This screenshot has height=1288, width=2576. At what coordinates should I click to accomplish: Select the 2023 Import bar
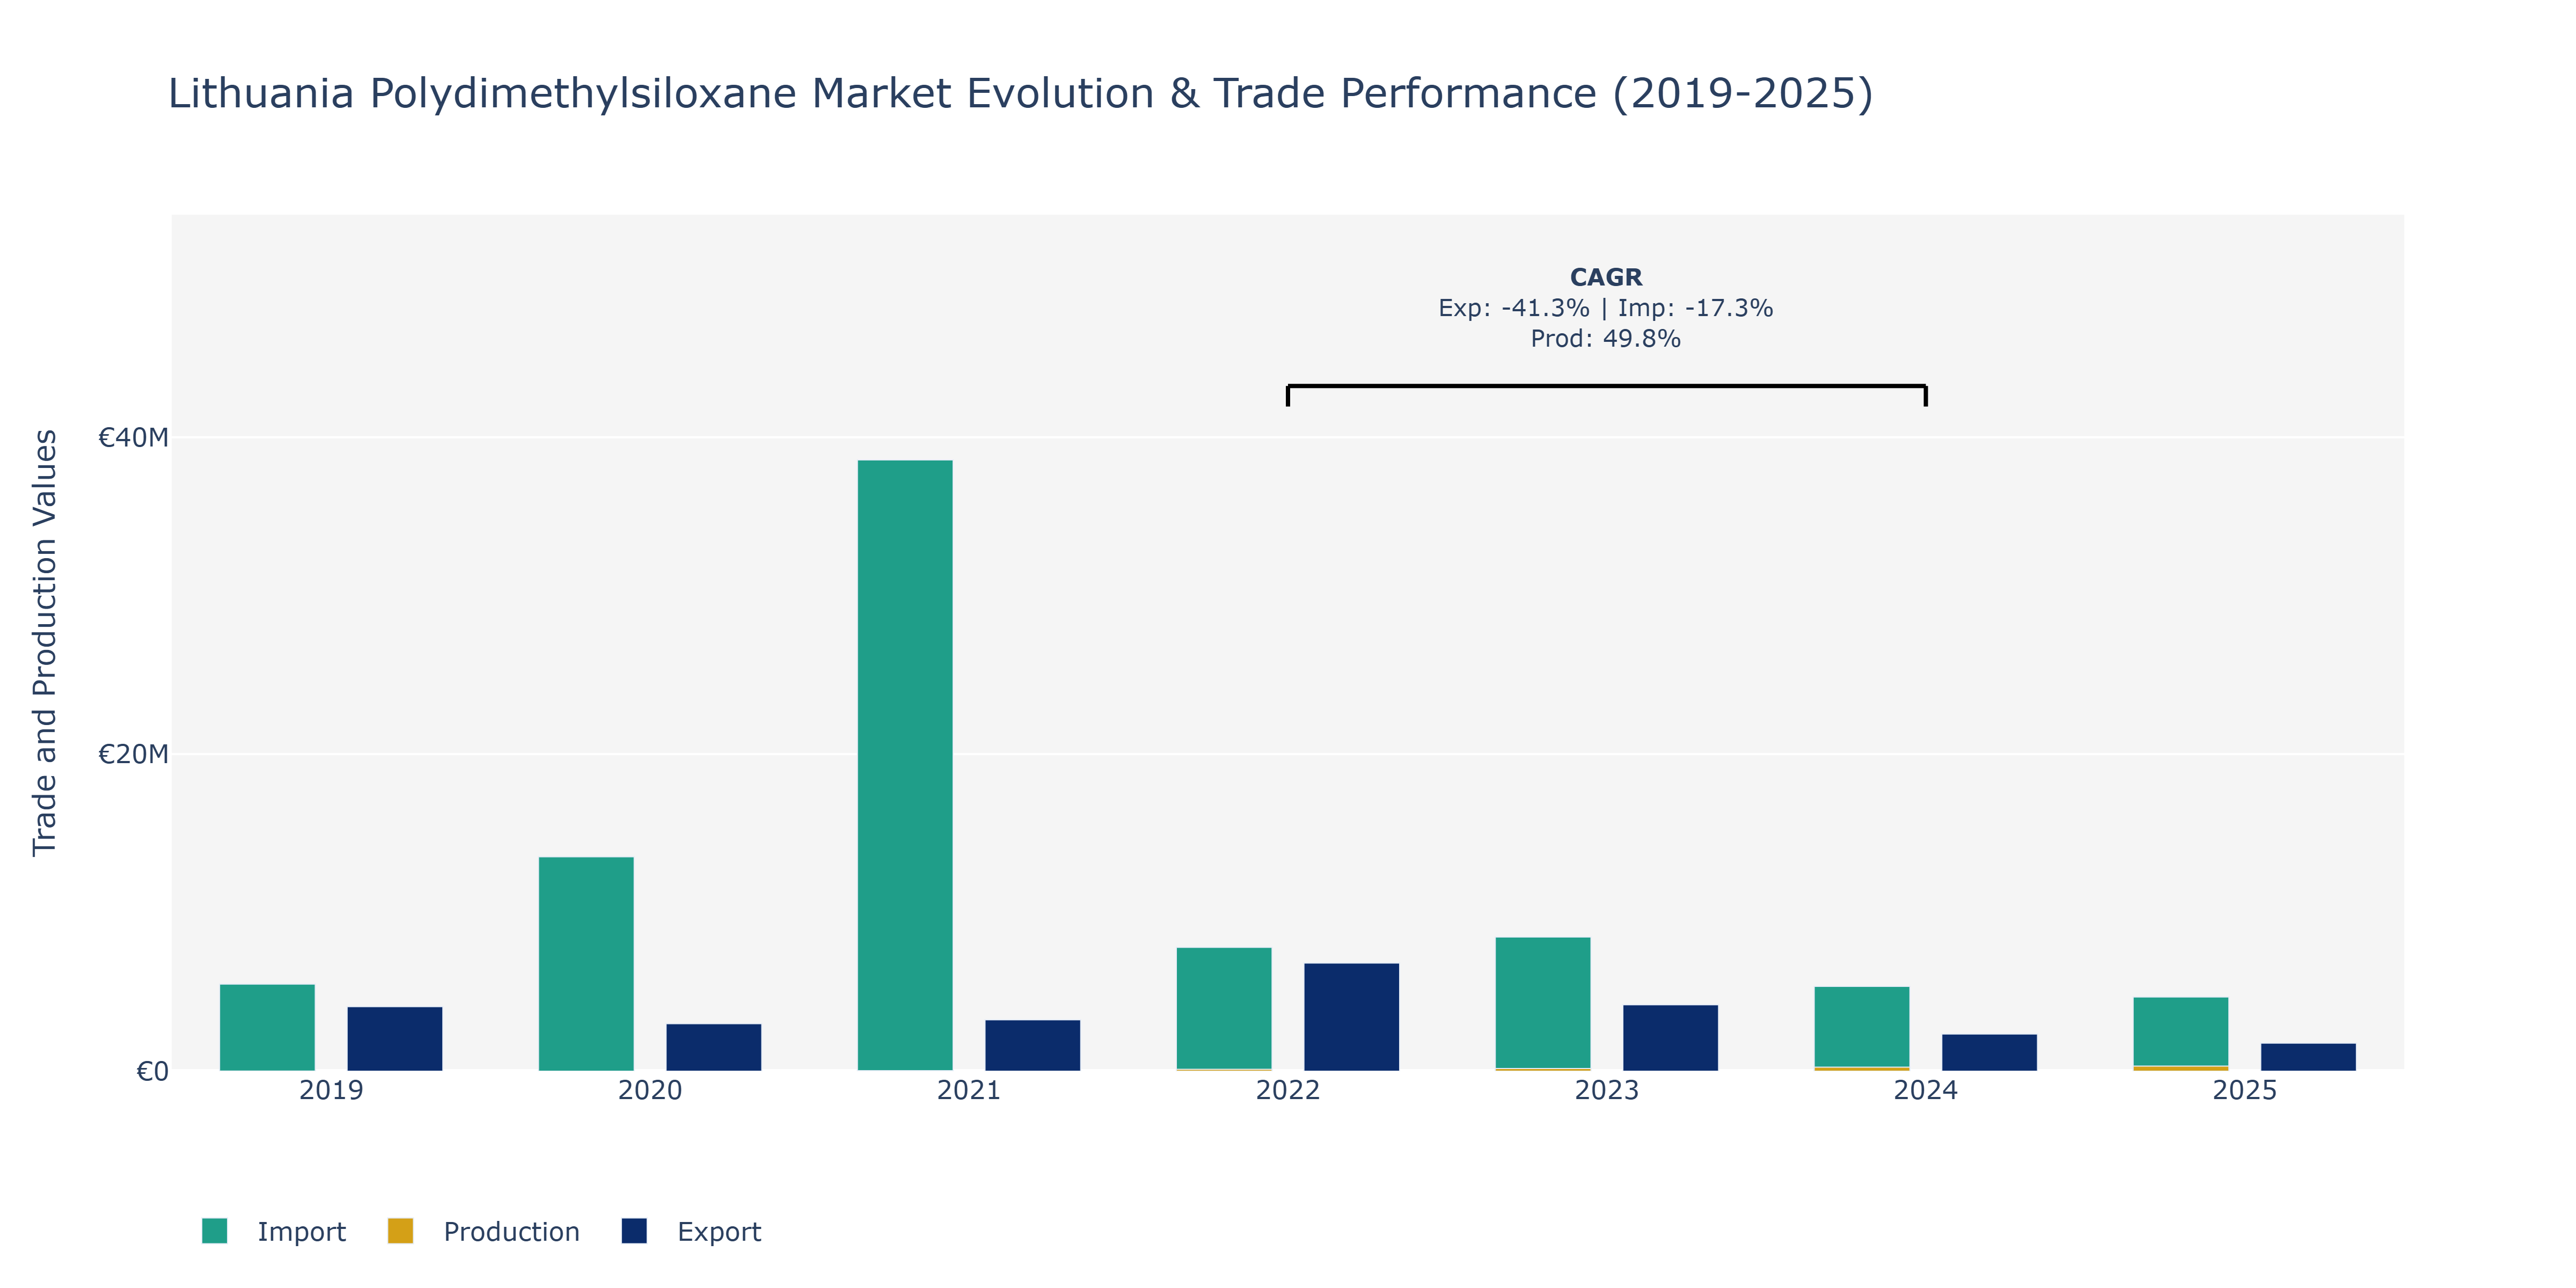tap(1543, 1003)
